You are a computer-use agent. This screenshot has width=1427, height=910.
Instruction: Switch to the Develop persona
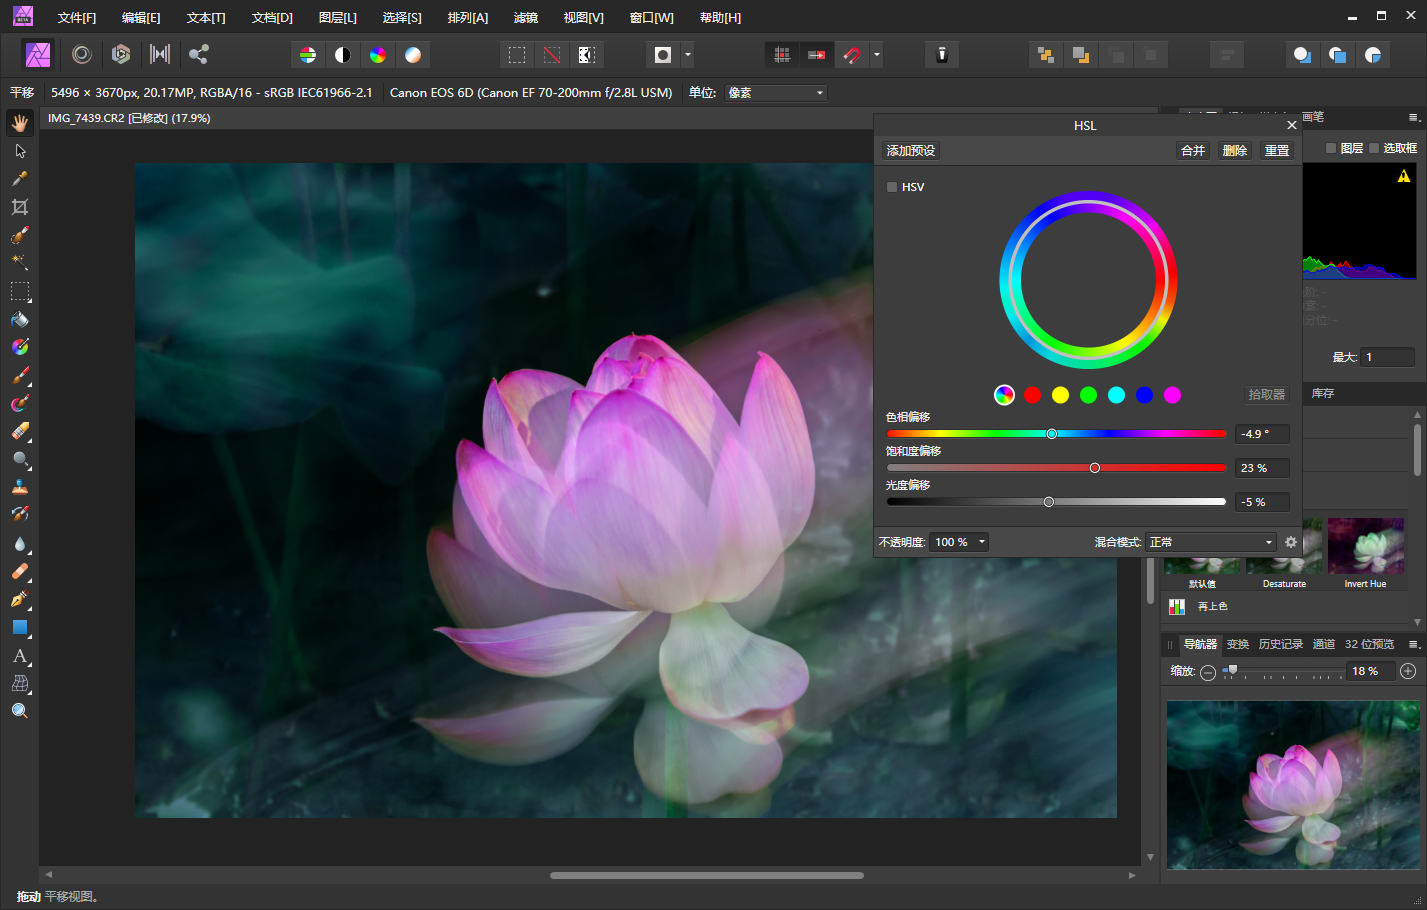coord(121,54)
